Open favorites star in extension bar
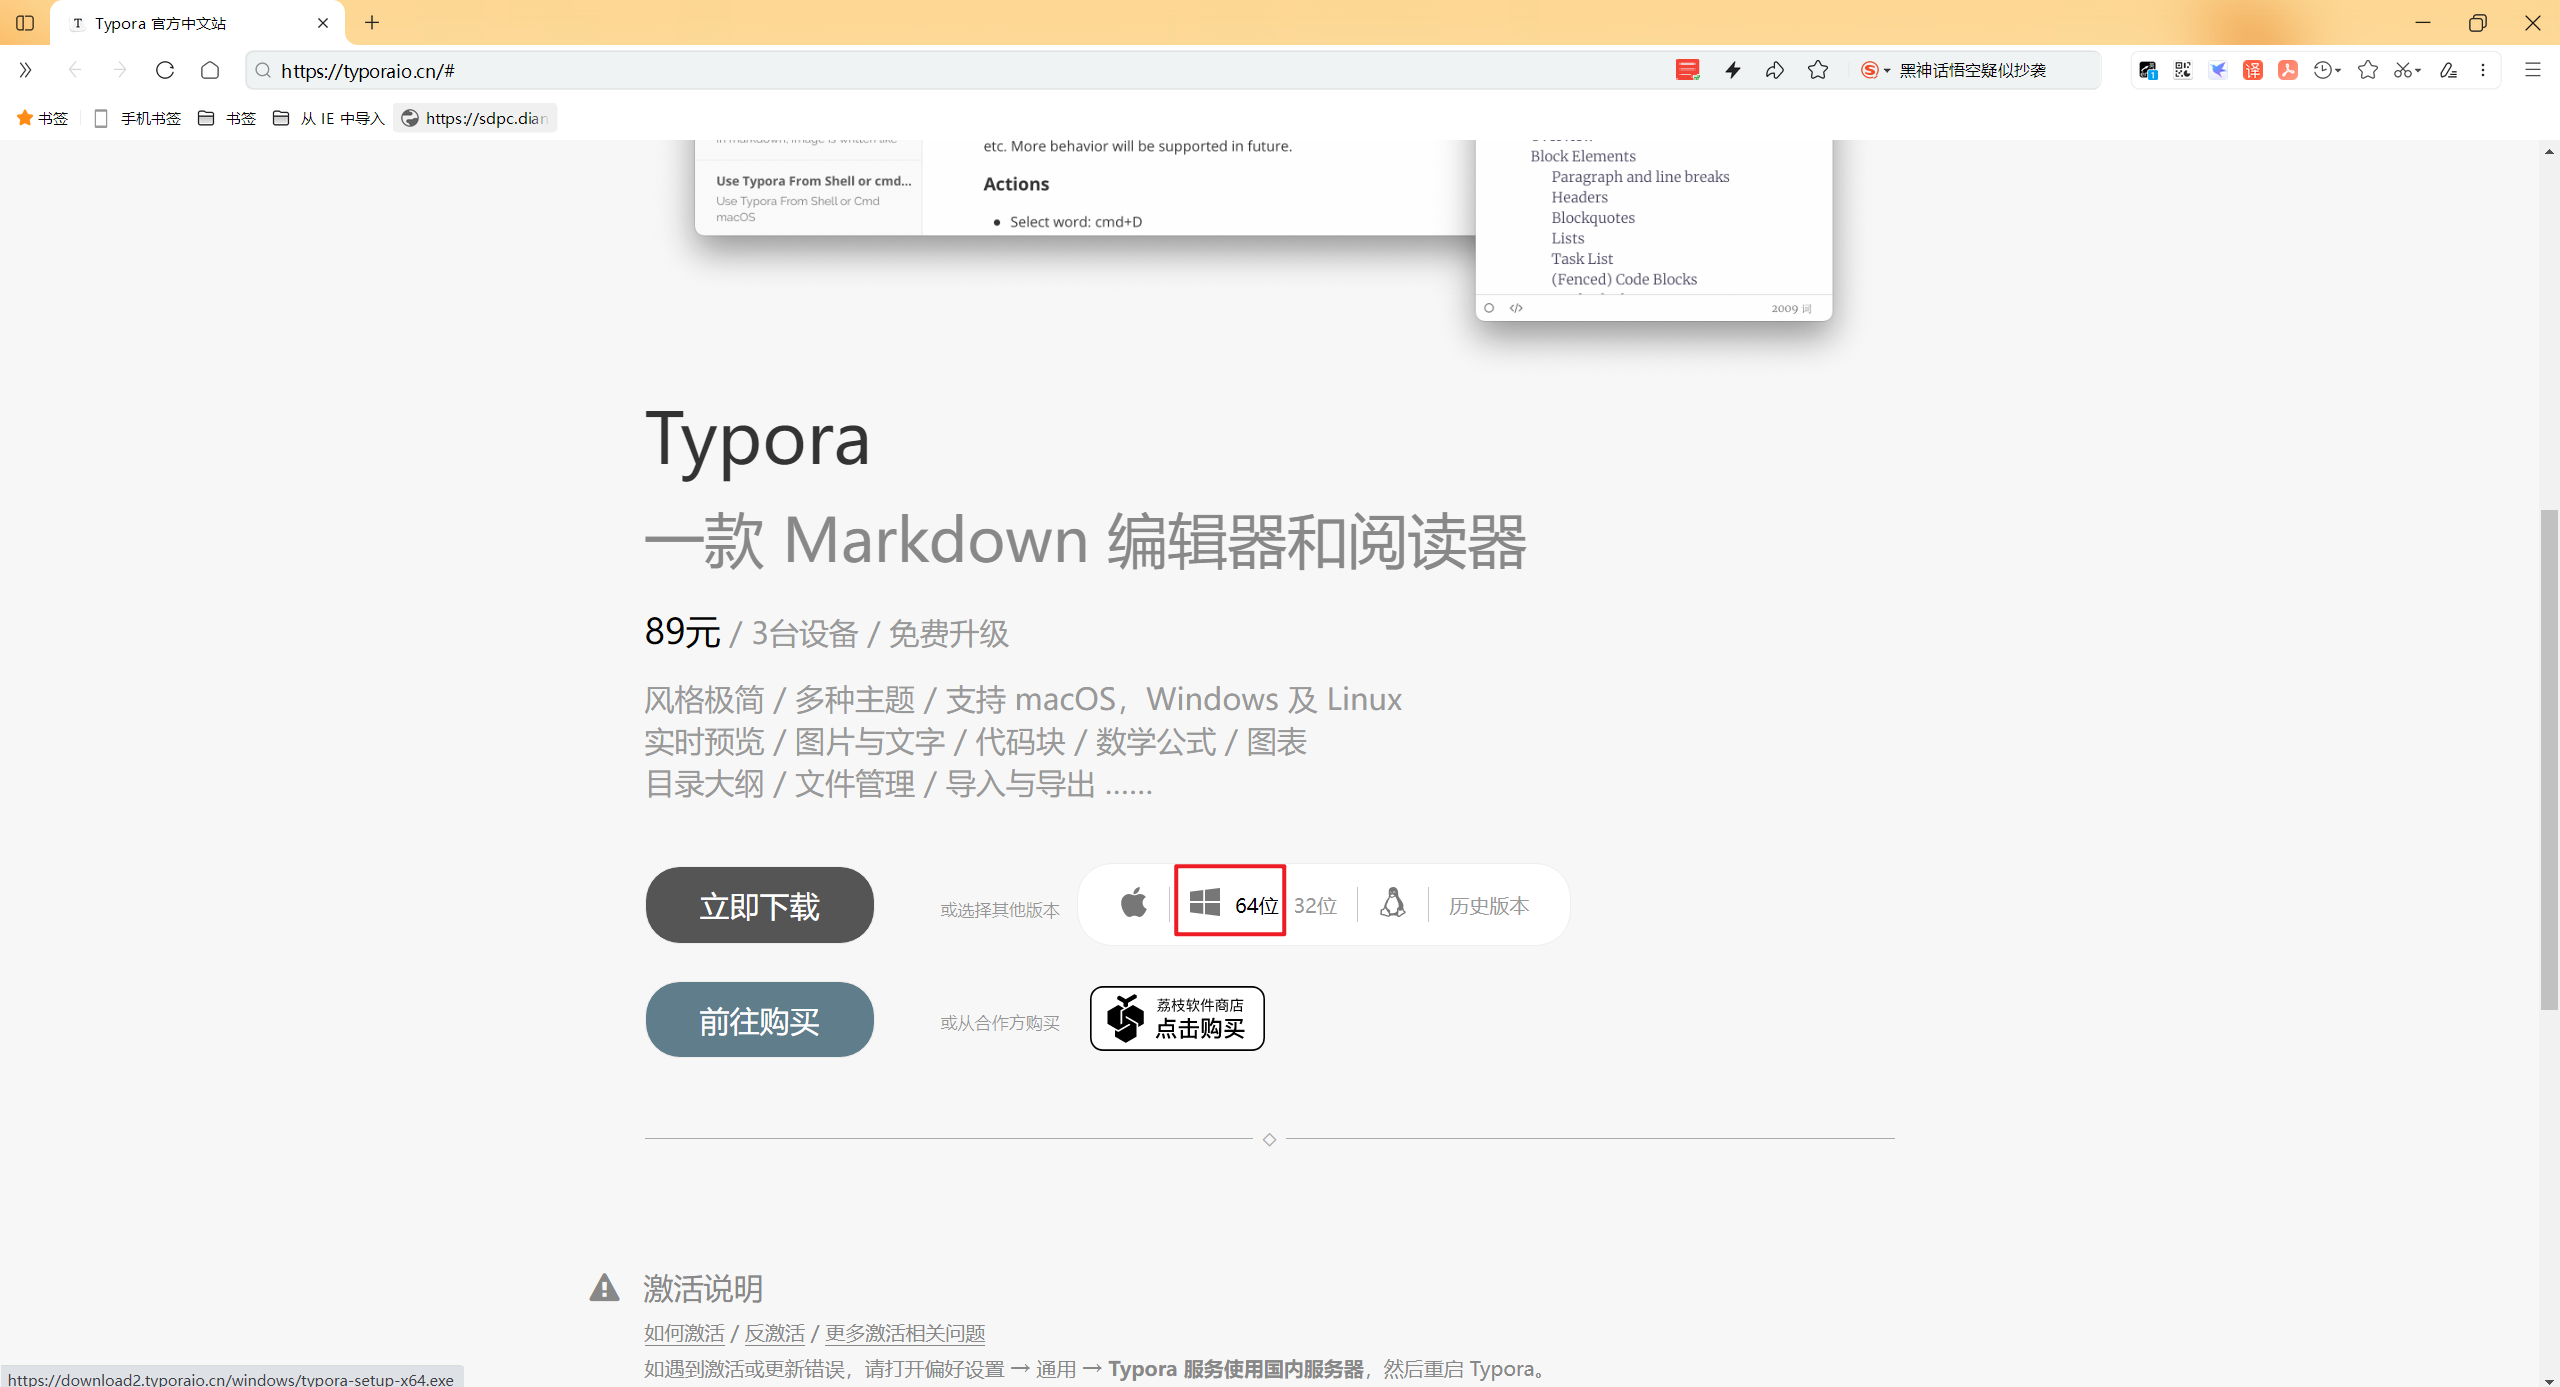This screenshot has width=2560, height=1387. (x=2368, y=70)
